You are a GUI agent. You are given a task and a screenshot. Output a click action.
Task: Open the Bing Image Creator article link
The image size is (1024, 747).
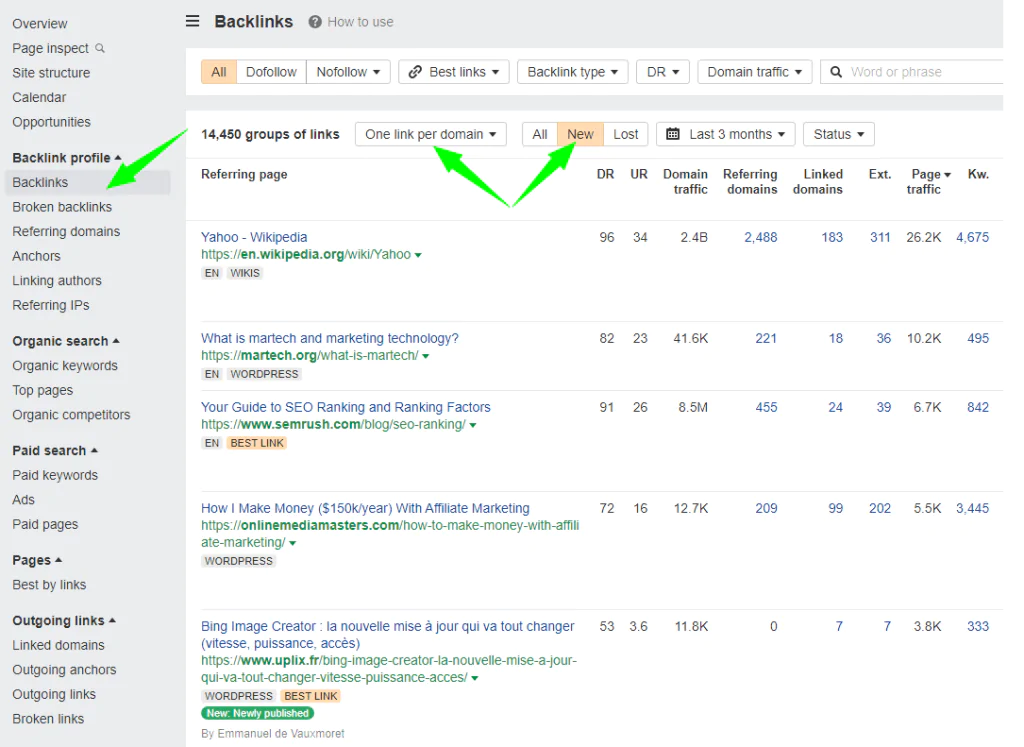coord(388,635)
